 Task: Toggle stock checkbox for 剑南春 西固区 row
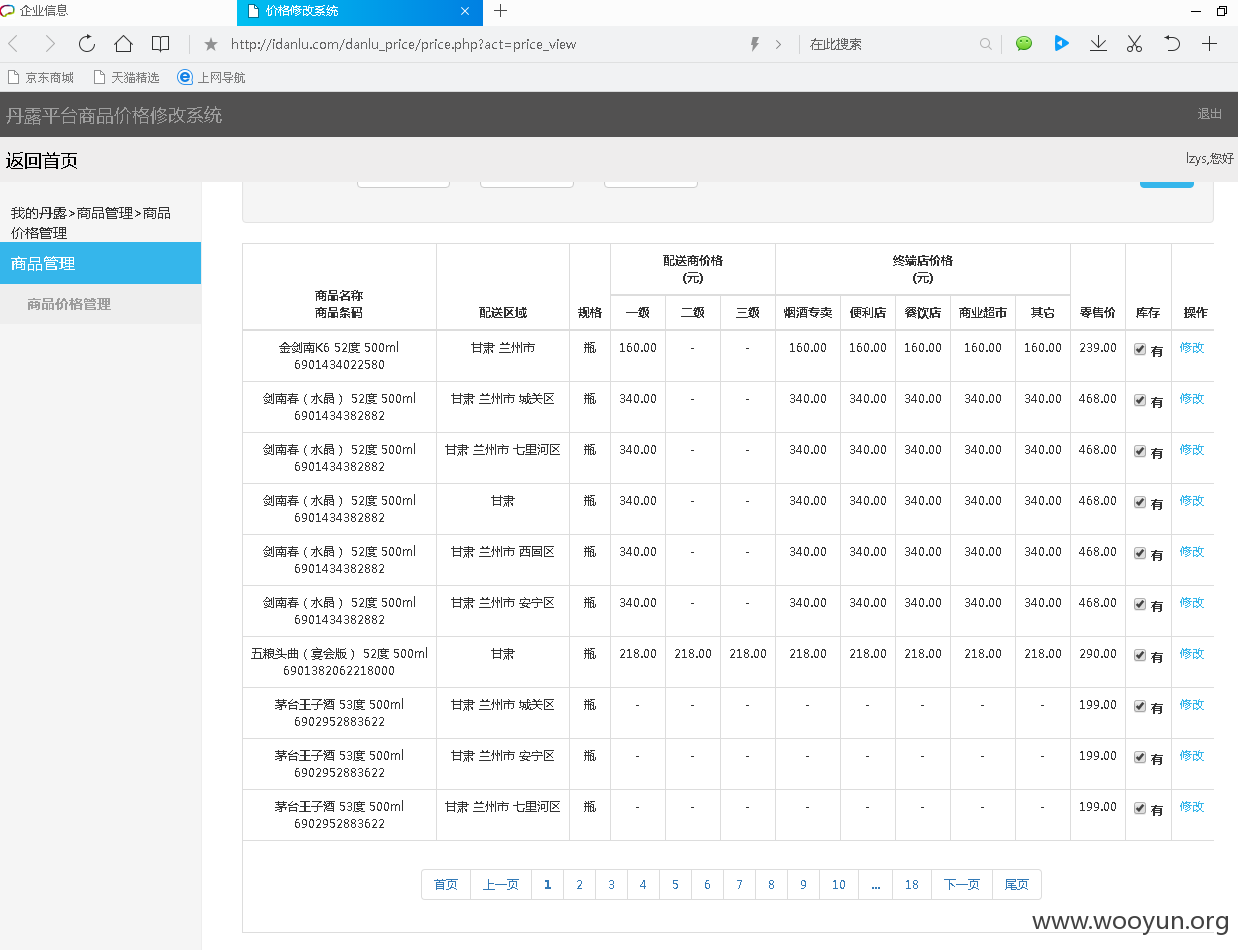pyautogui.click(x=1140, y=553)
